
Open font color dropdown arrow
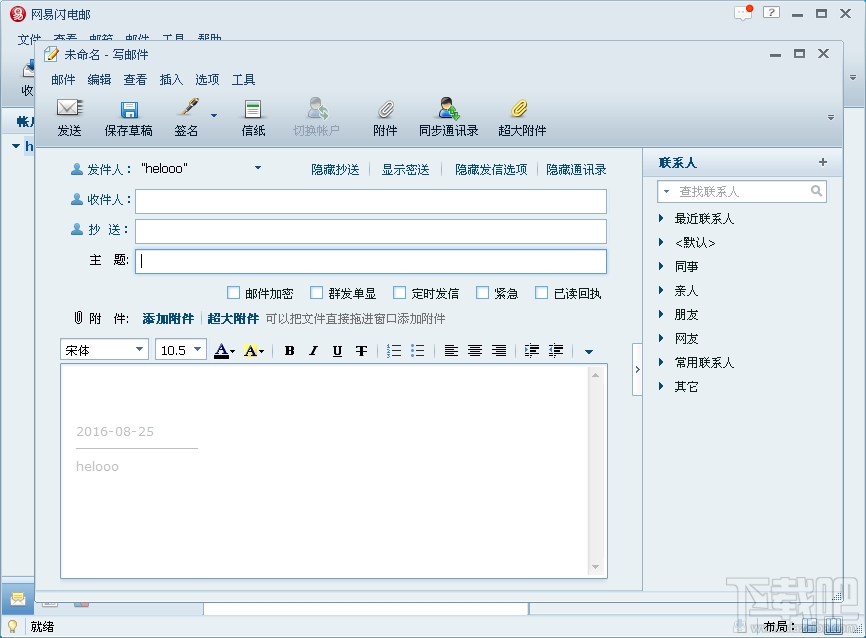coord(233,352)
